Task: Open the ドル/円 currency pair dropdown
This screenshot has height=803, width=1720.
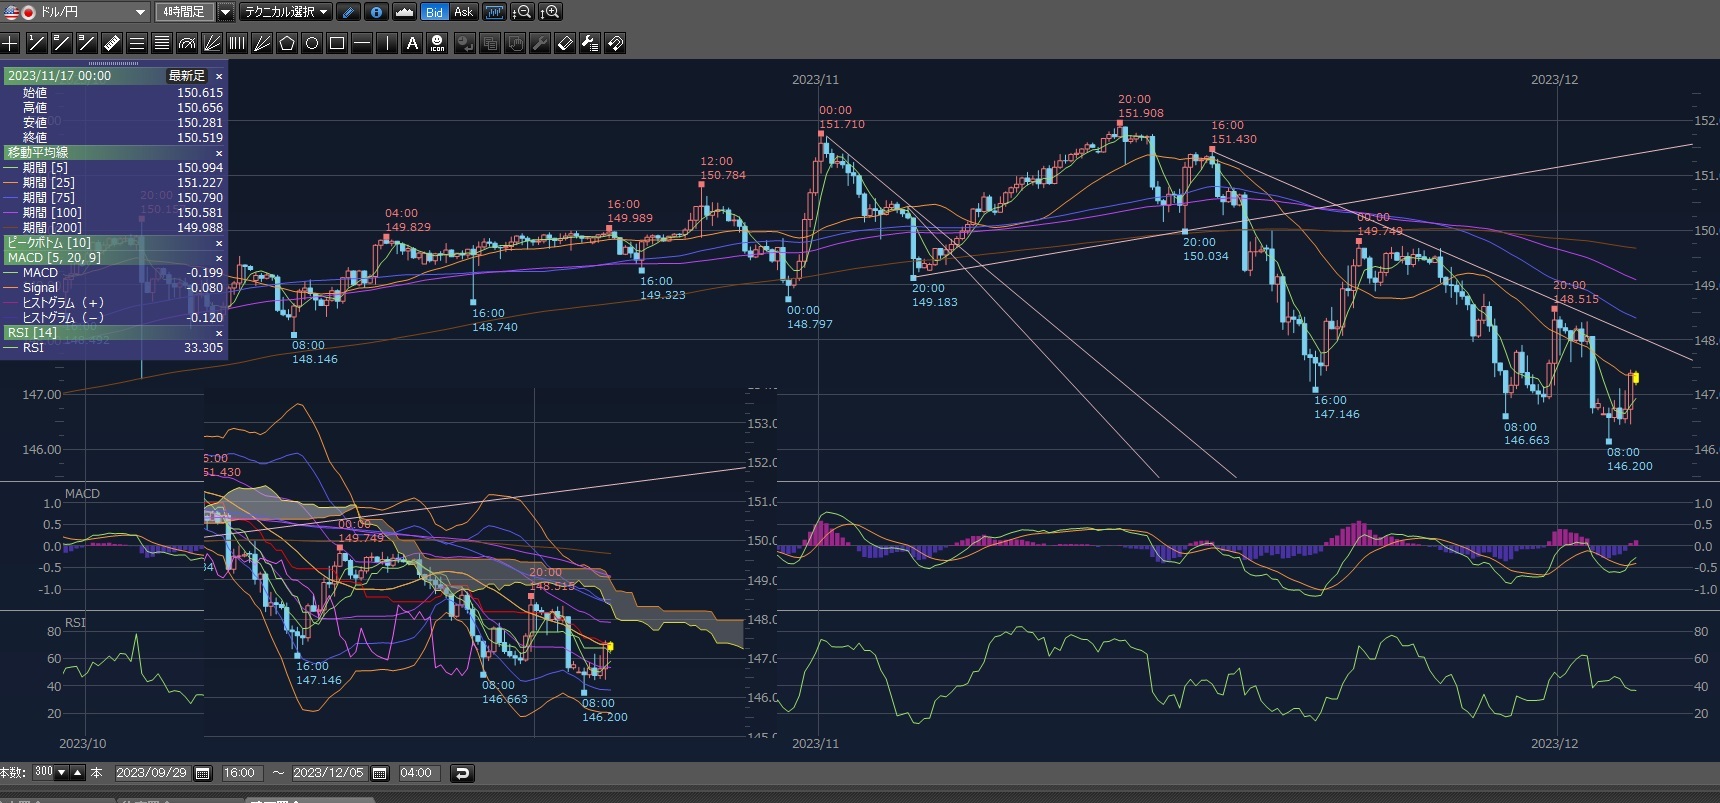Action: (139, 12)
